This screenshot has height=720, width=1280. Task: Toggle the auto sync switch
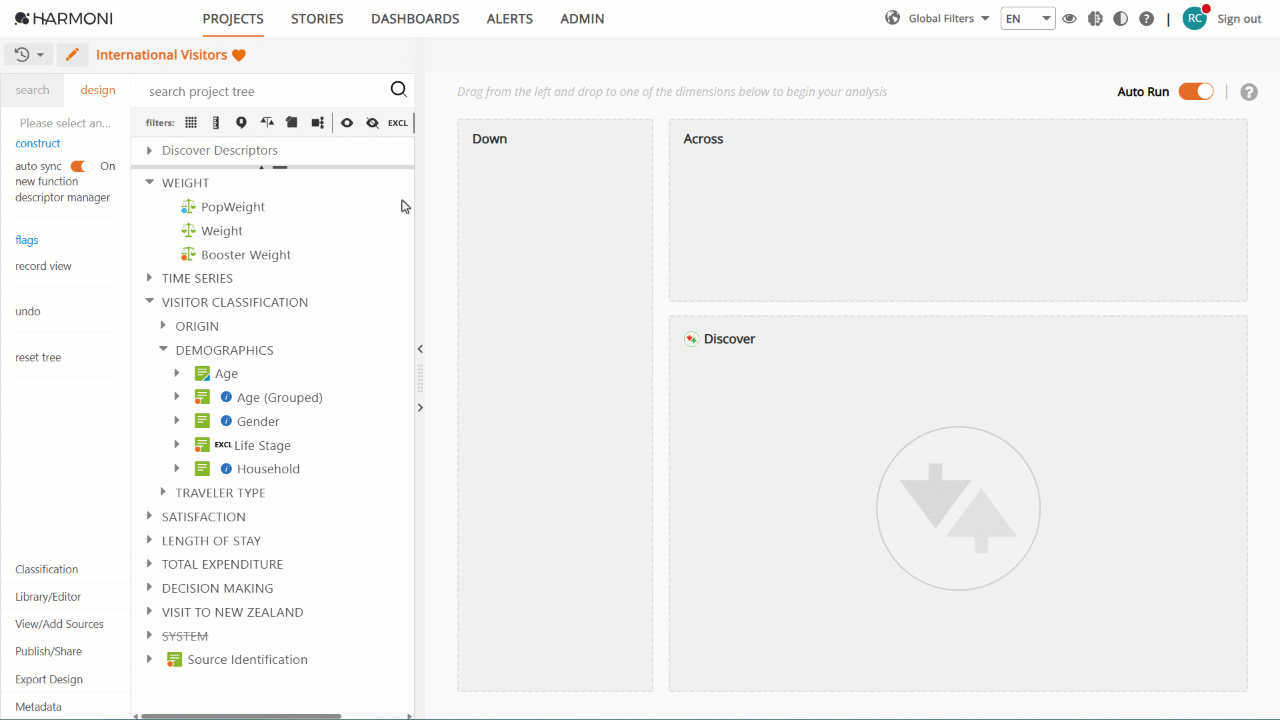pyautogui.click(x=82, y=166)
